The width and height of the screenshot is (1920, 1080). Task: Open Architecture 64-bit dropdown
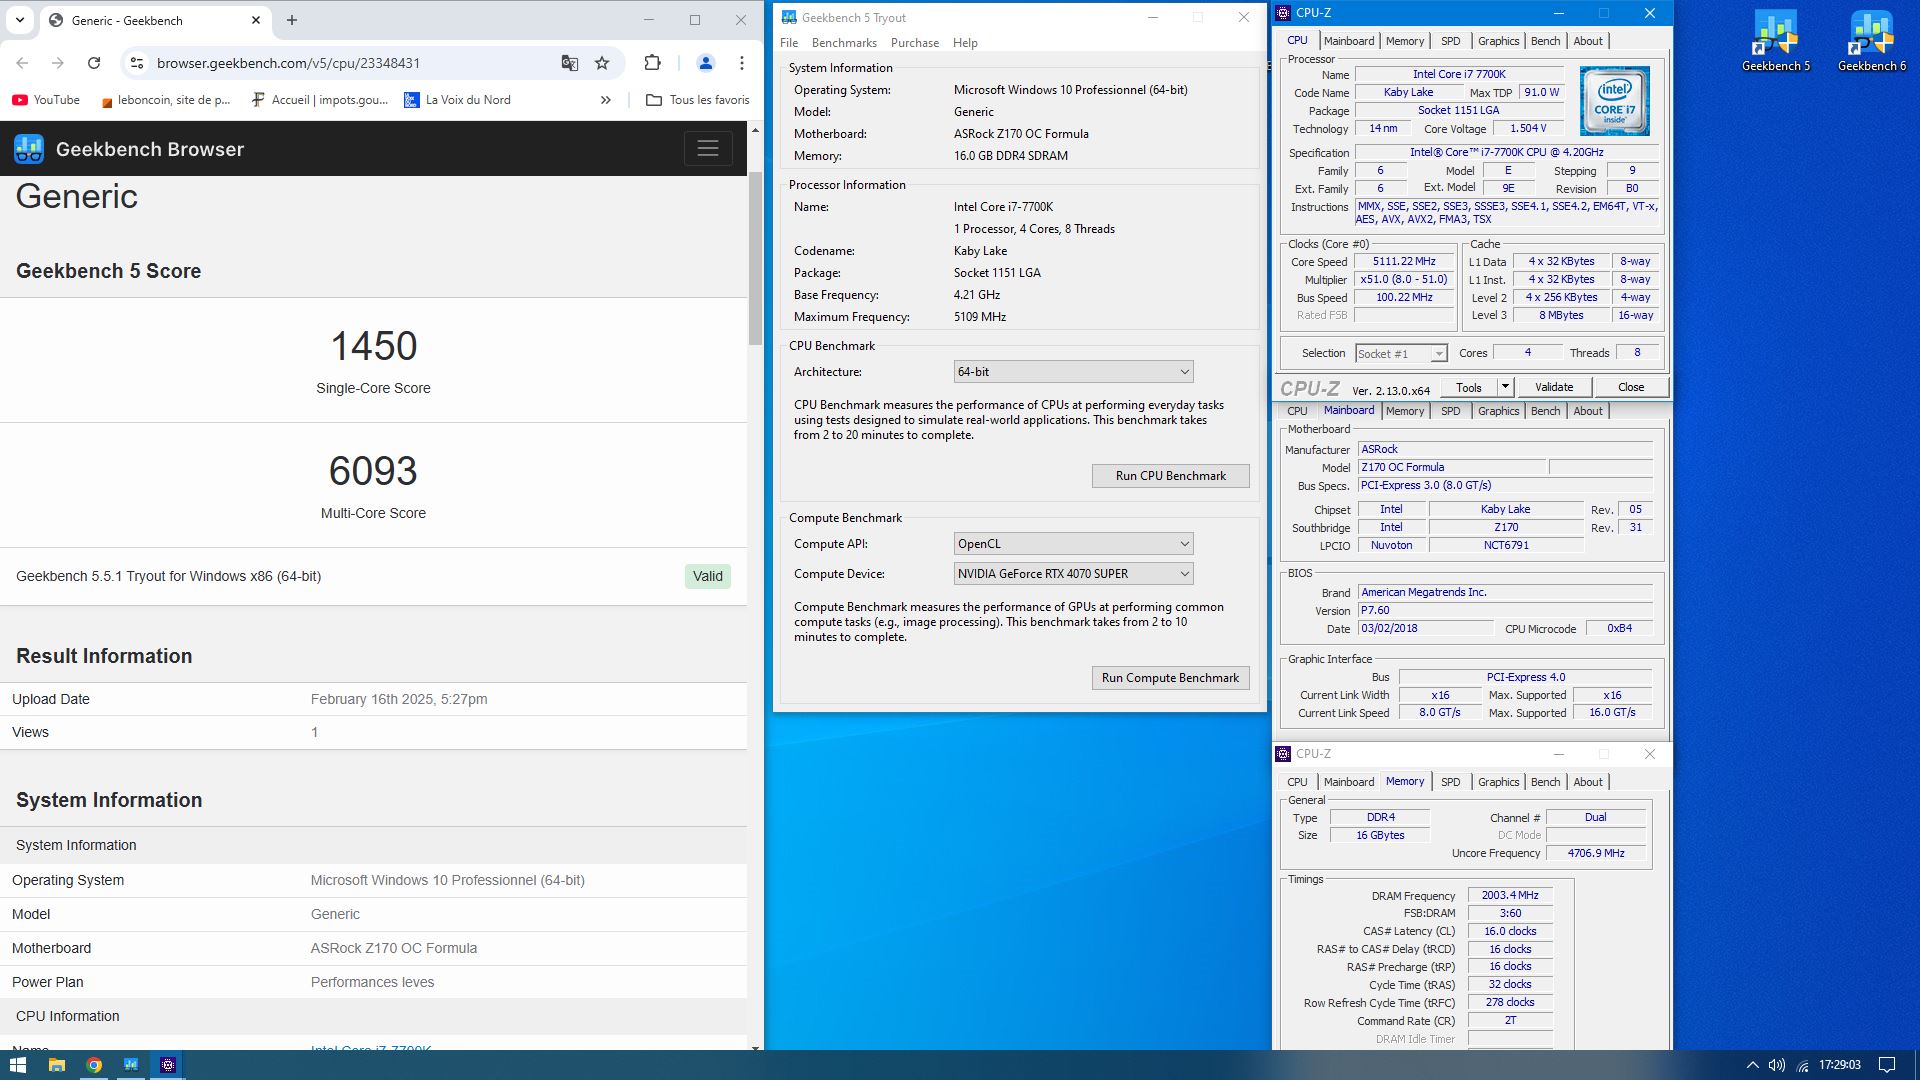[1073, 372]
